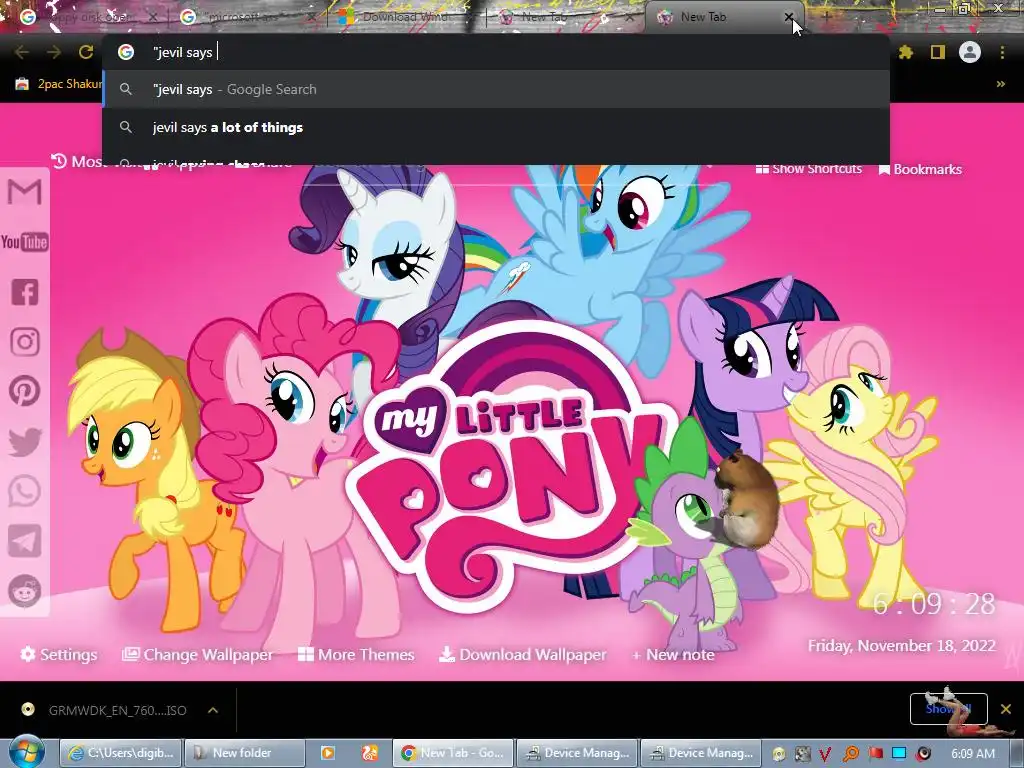
Task: Open the Chrome three-dot menu
Action: (1002, 52)
